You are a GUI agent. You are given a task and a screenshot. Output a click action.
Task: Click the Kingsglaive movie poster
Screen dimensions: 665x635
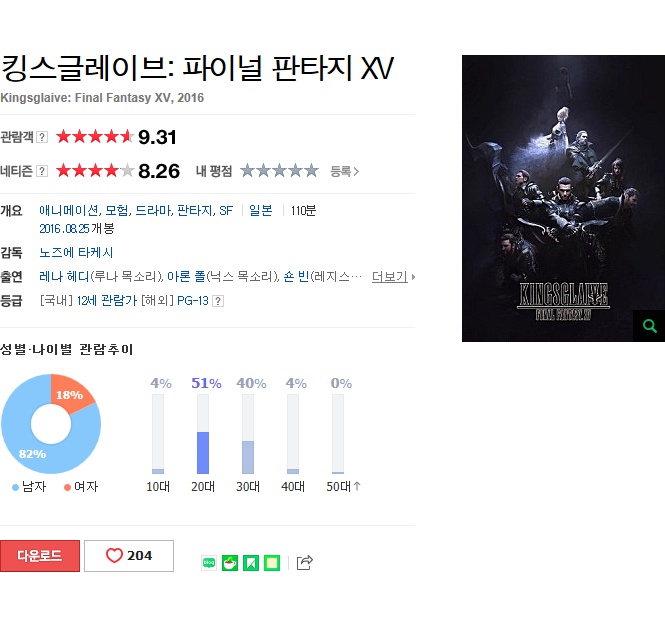[x=563, y=198]
